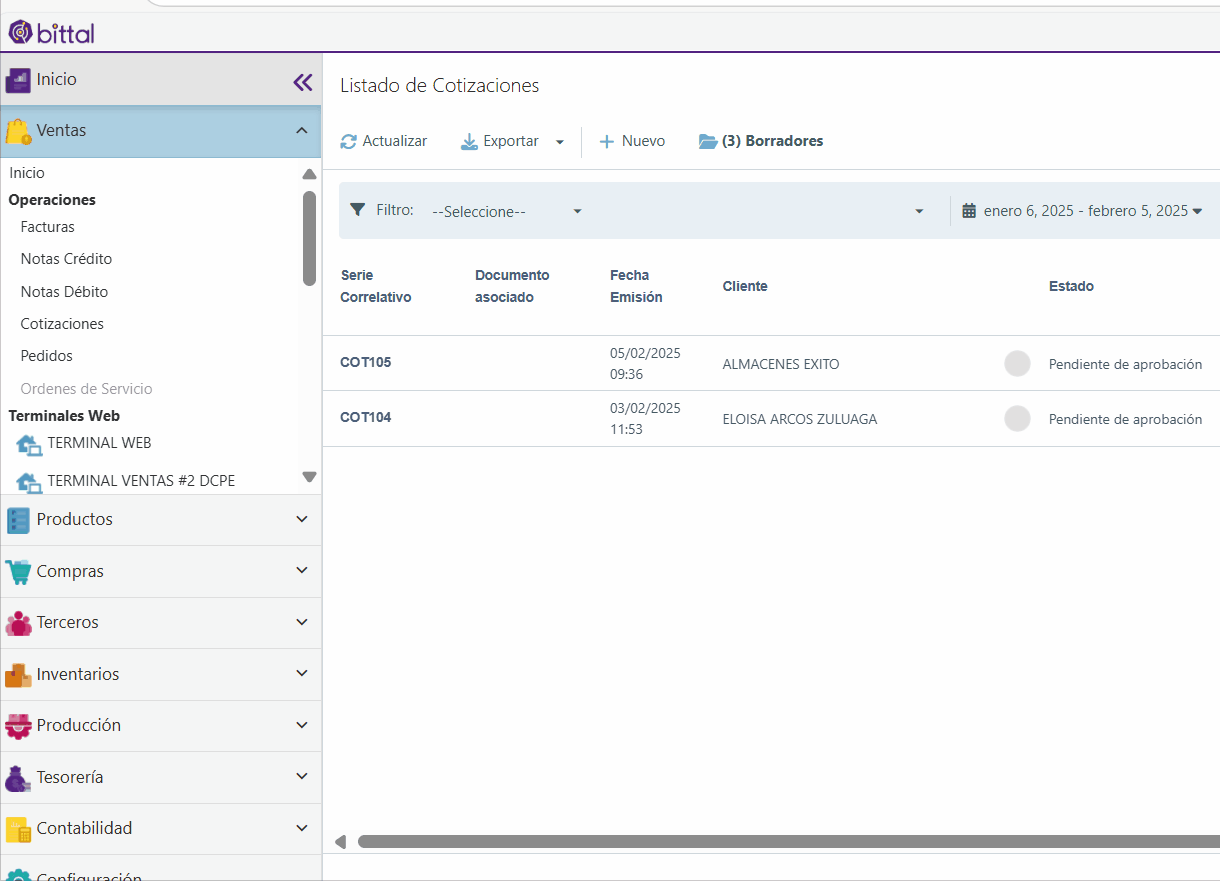Go to Inicio under Ventas
Screen dimensions: 1220x881
point(27,173)
